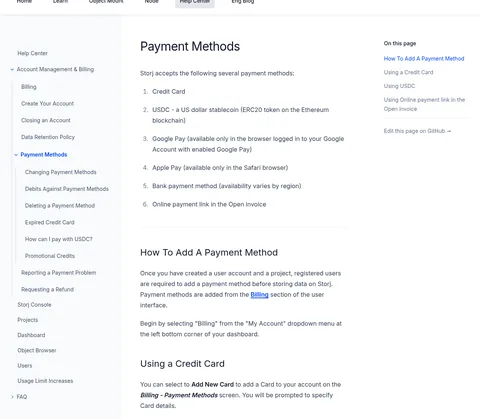Click italic Billing - Payment Methods text

point(179,395)
